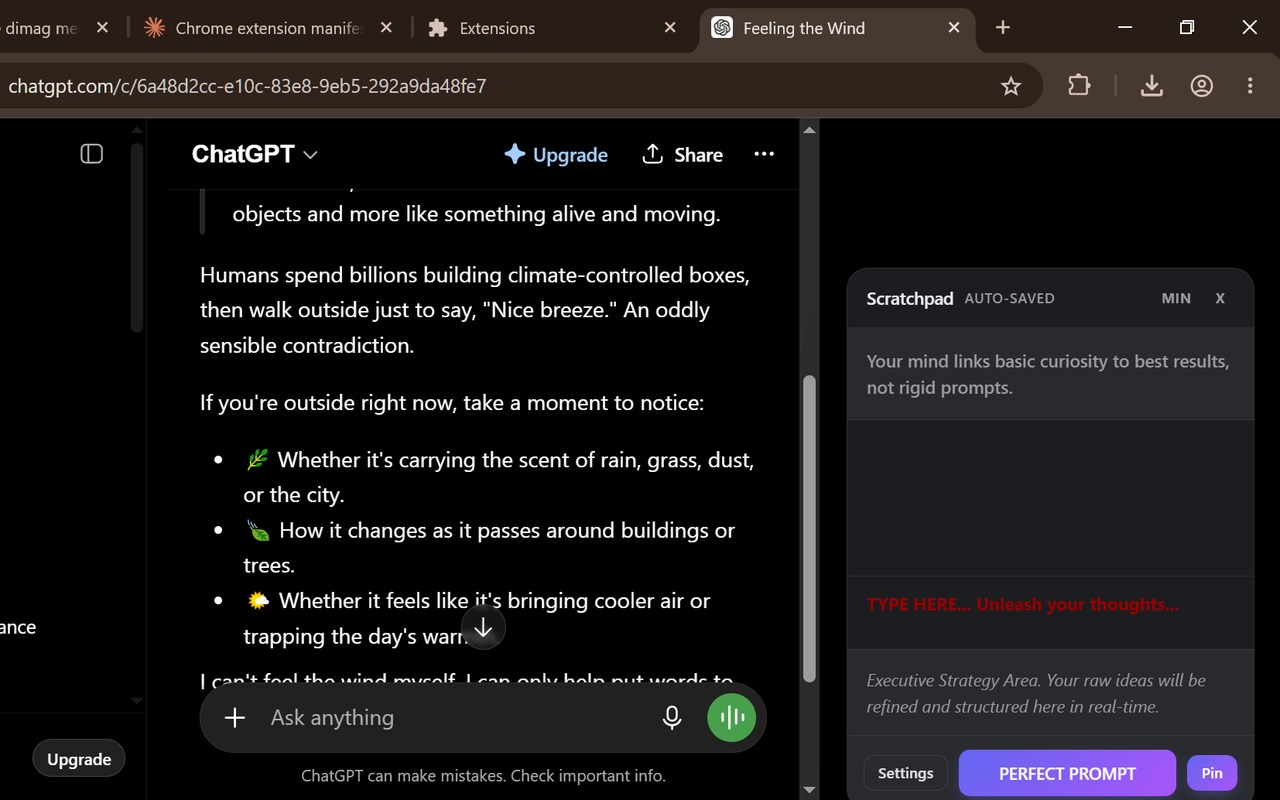This screenshot has width=1280, height=800.
Task: Click the 'Executive Strategy Area' description text
Action: pos(1036,693)
